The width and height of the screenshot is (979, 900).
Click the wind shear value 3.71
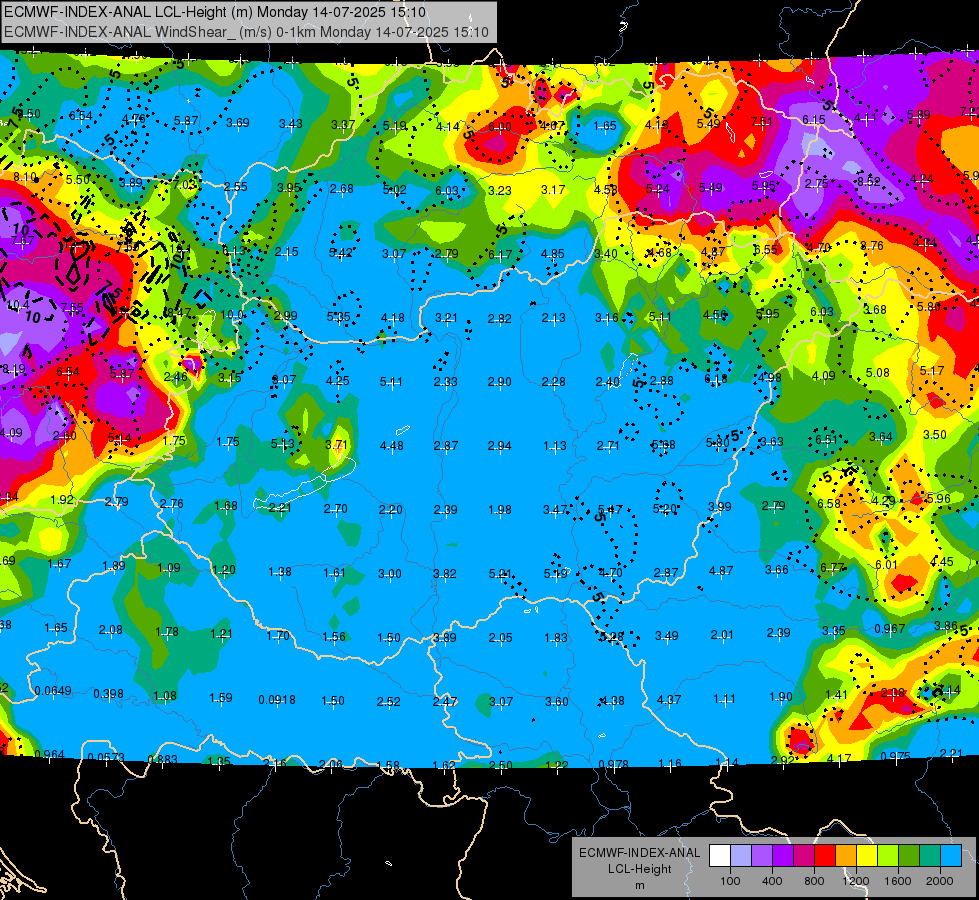pyautogui.click(x=337, y=445)
